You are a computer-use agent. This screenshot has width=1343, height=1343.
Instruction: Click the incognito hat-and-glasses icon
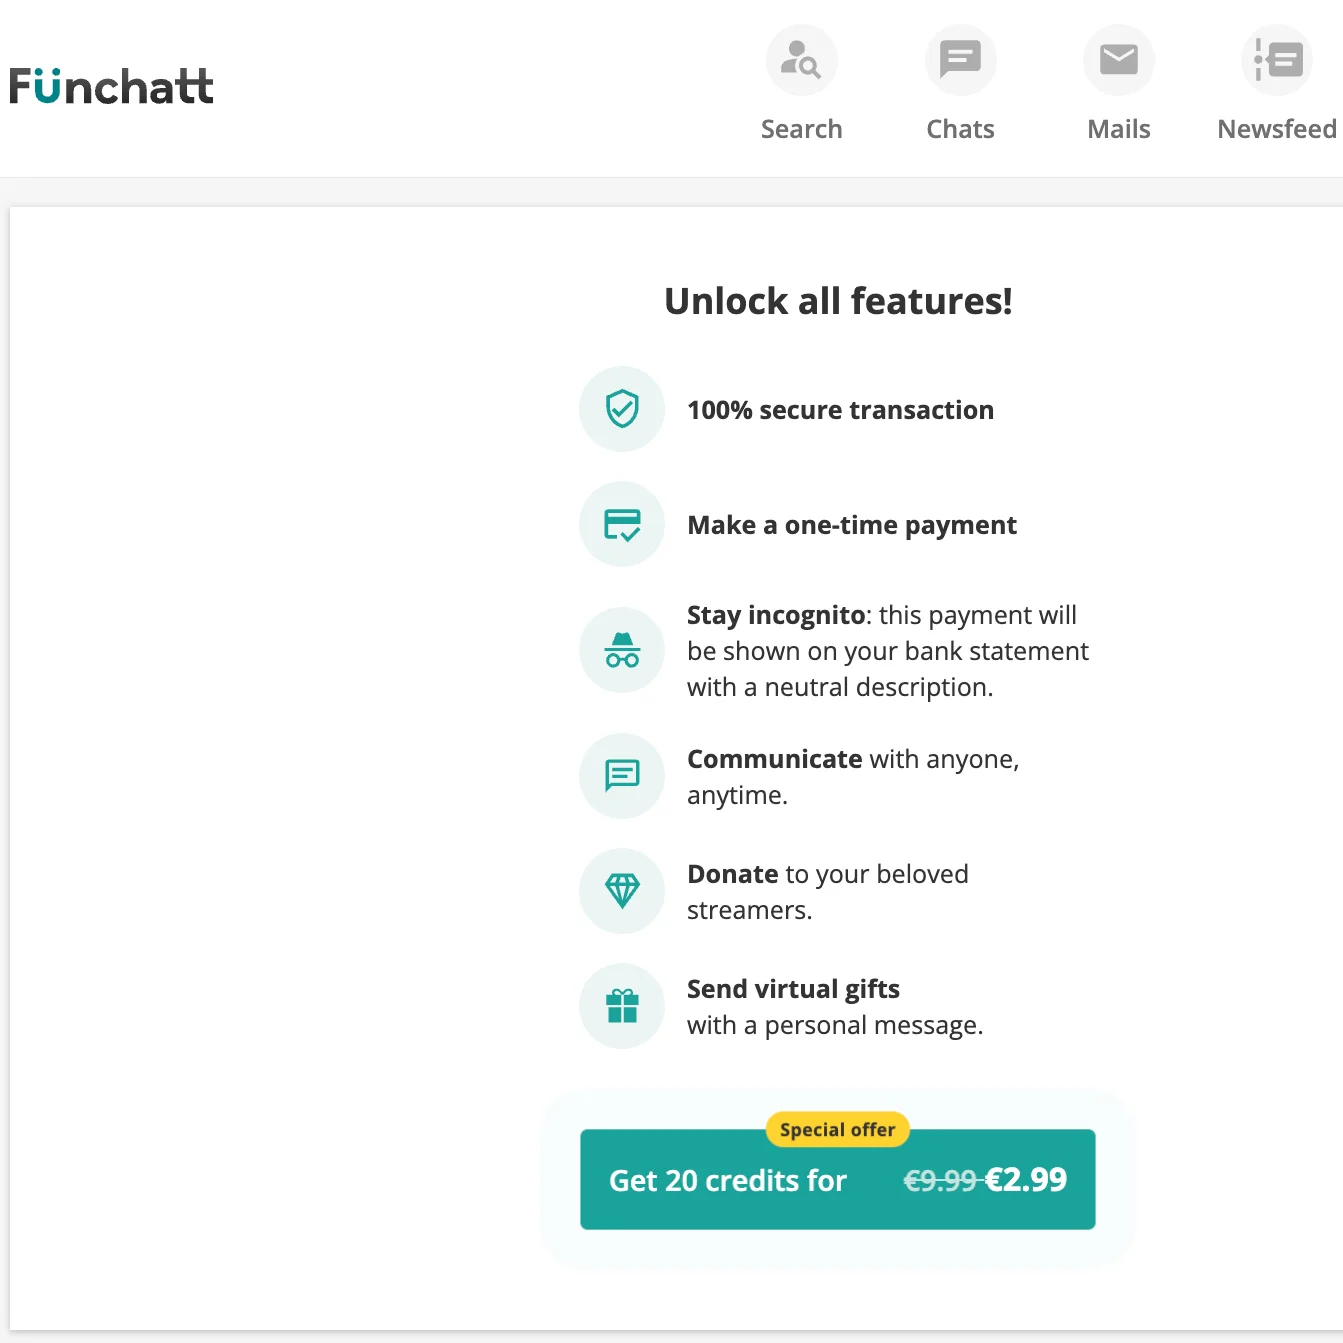pos(622,651)
